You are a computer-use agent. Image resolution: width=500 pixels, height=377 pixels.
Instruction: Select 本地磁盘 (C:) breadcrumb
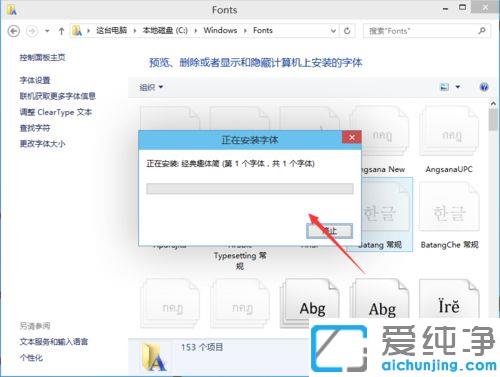[165, 30]
